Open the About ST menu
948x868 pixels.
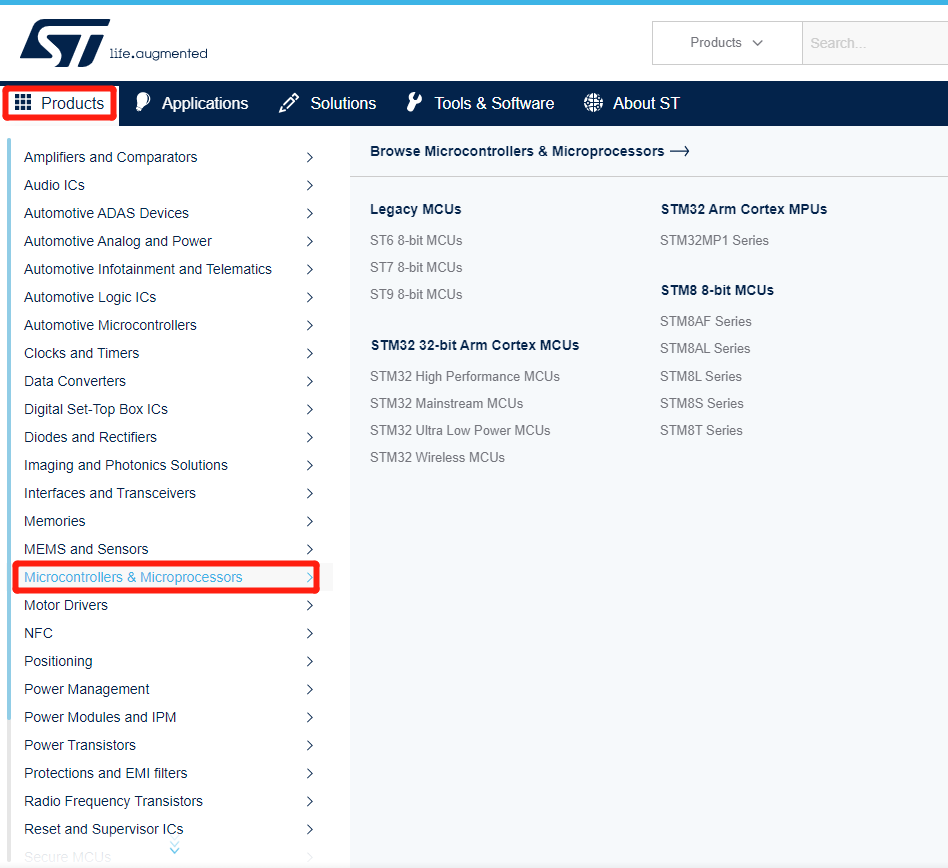632,103
